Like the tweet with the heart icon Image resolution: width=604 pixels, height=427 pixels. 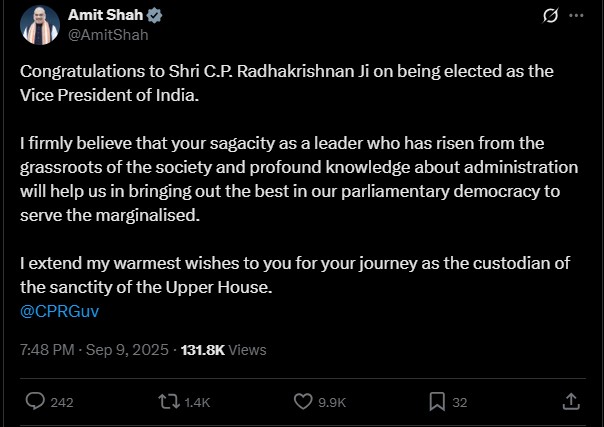pos(304,402)
